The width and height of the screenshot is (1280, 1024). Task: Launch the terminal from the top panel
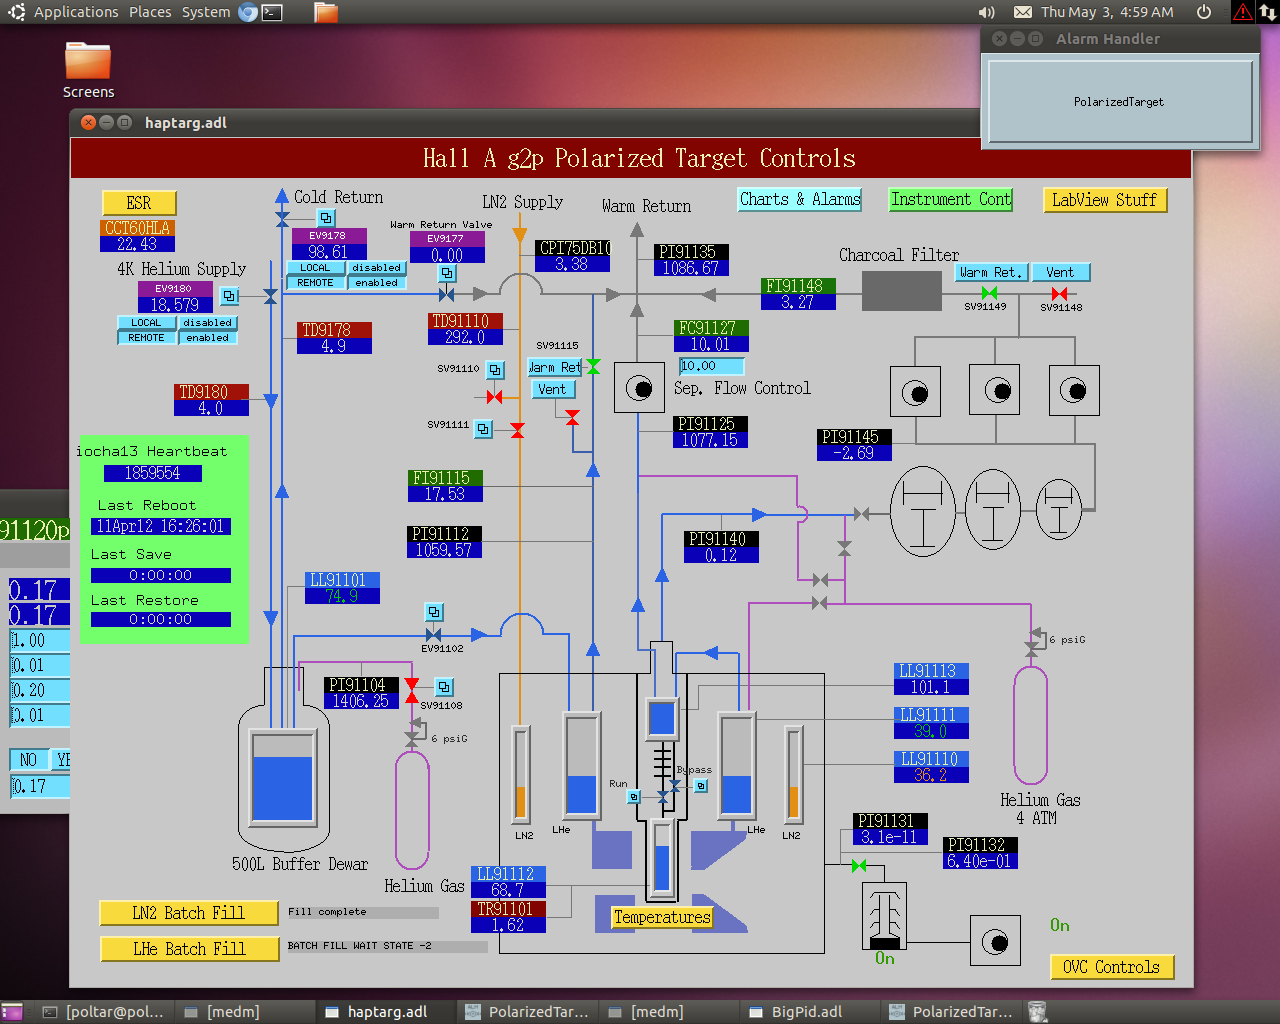point(272,12)
